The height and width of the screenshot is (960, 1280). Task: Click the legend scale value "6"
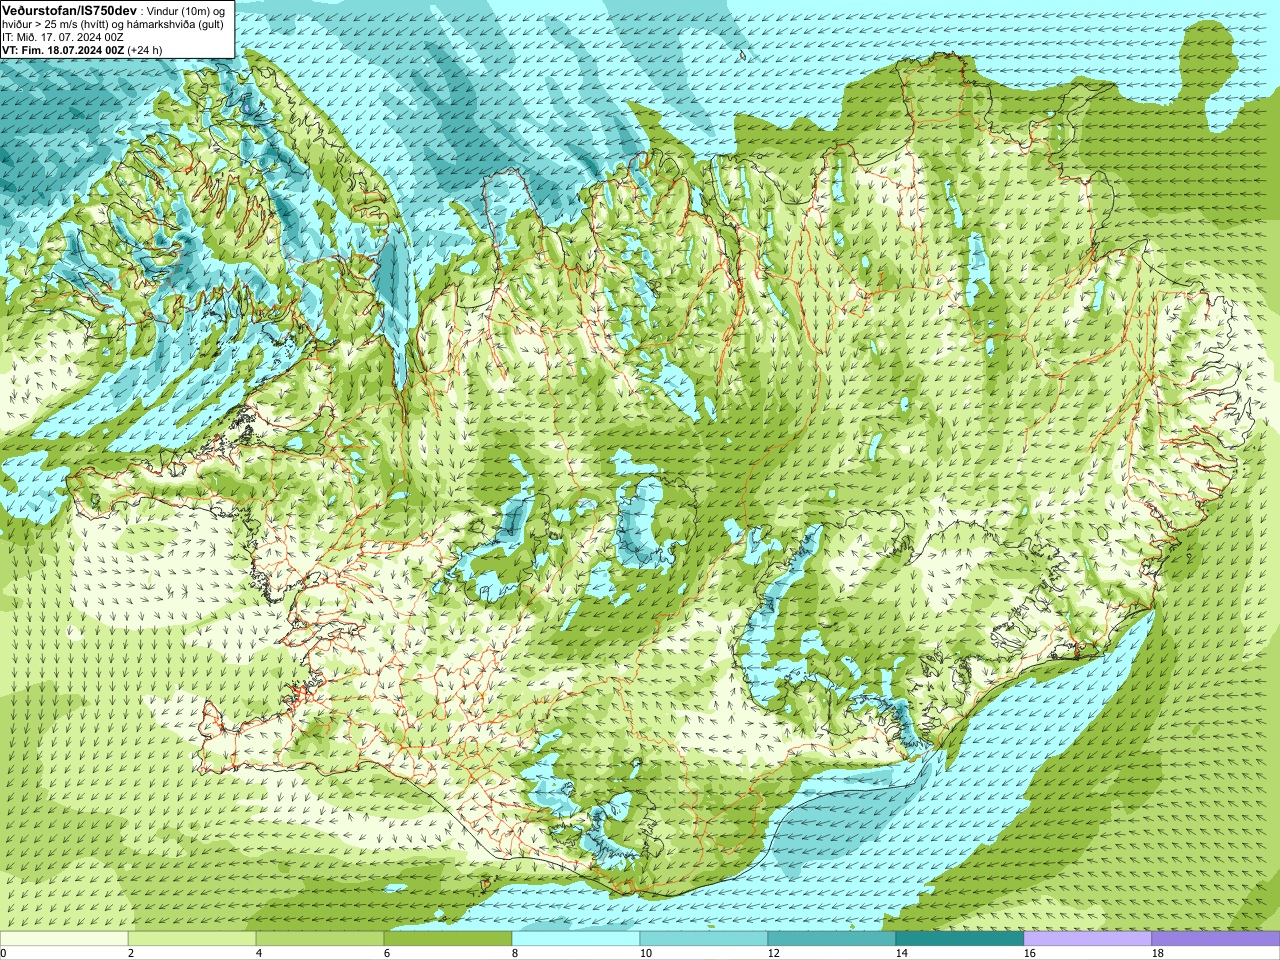[x=387, y=954]
